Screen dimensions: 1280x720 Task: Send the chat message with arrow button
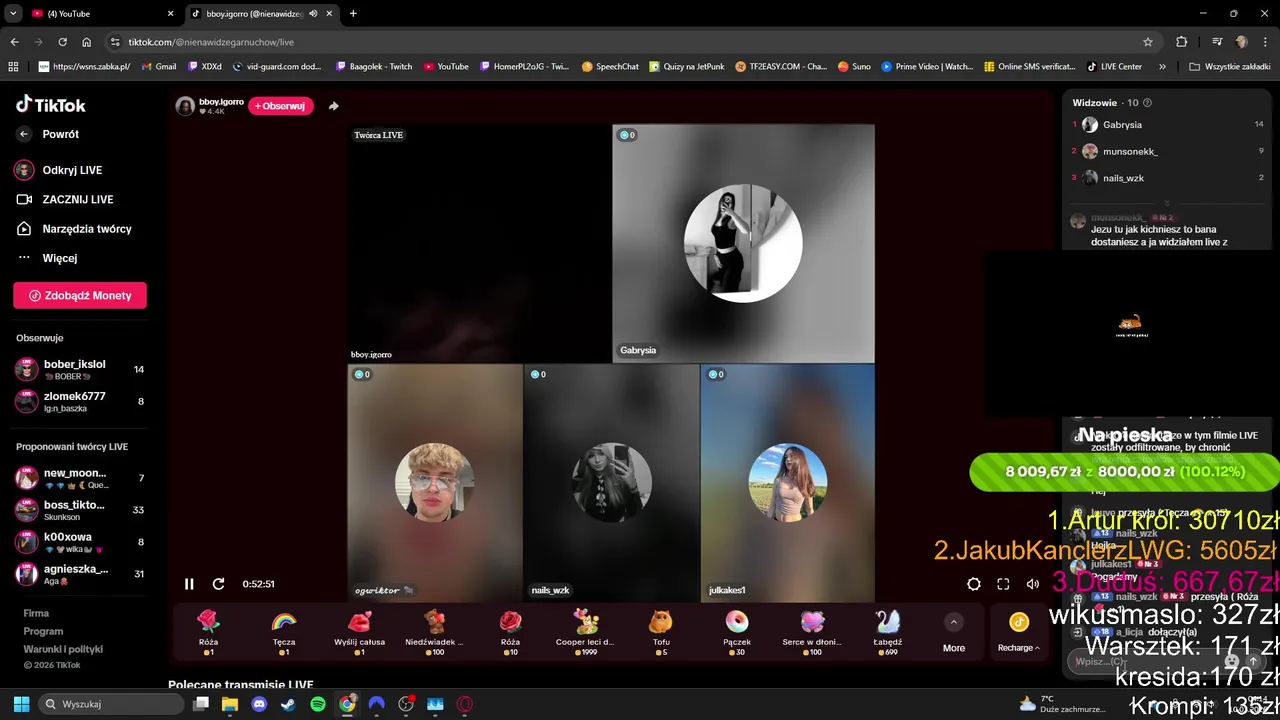click(1253, 661)
